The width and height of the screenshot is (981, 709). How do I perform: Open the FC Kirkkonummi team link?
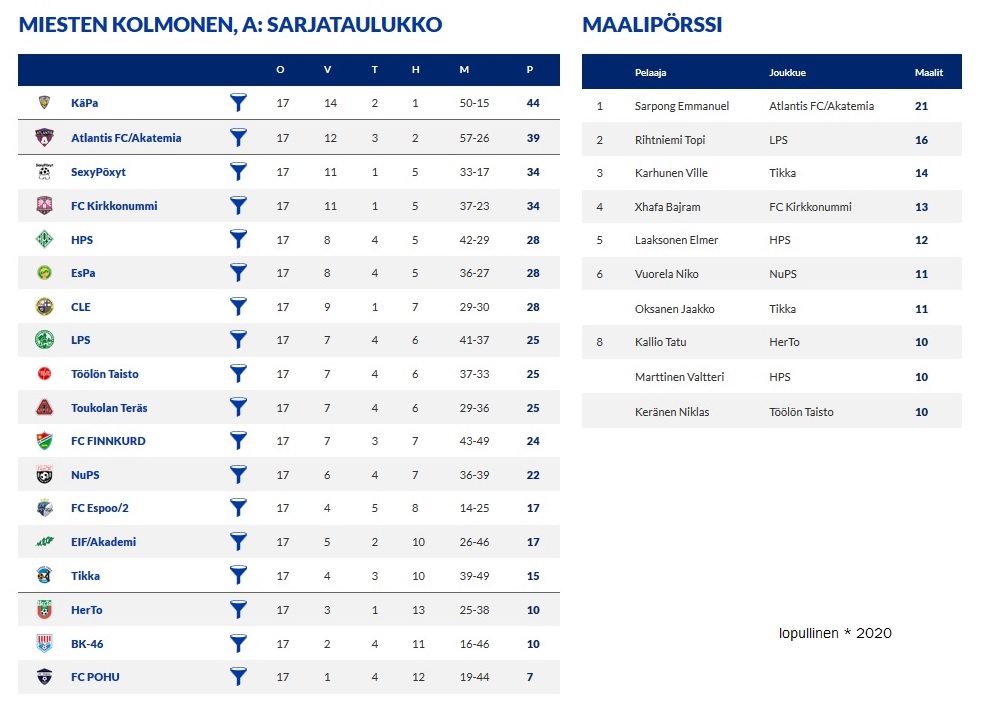[114, 206]
